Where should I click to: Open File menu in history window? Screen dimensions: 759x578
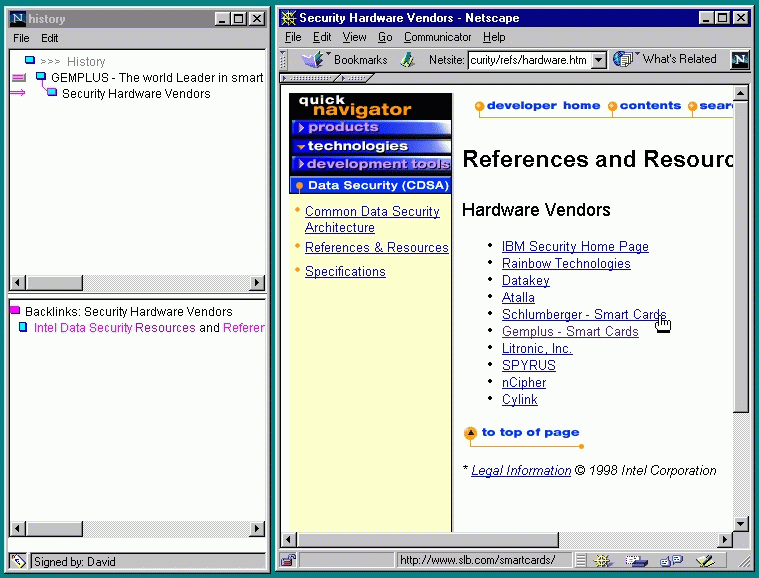(x=21, y=38)
